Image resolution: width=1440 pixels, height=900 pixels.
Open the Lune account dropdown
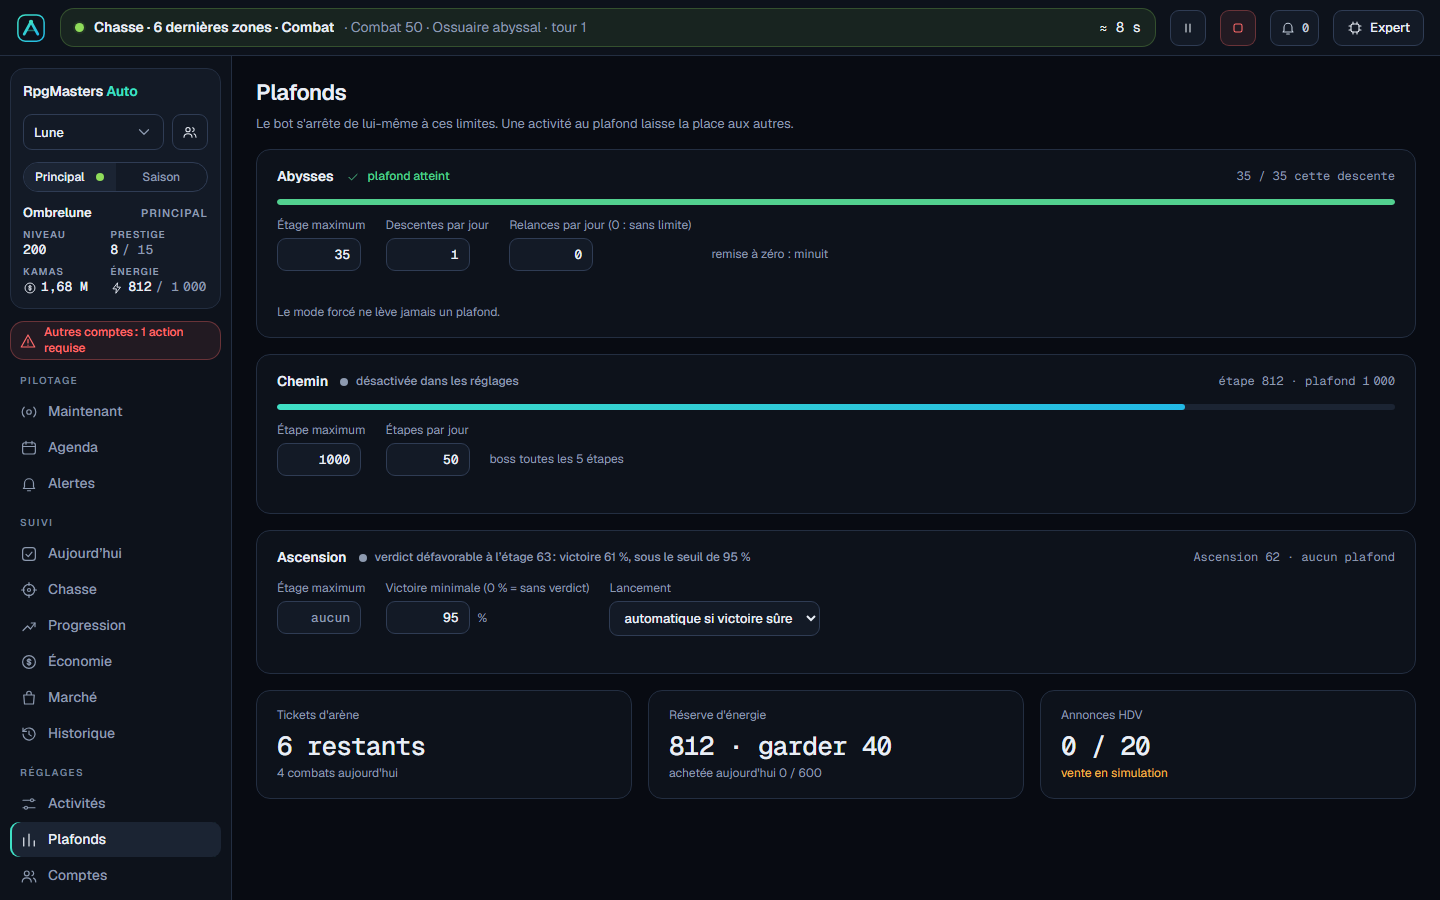pyautogui.click(x=93, y=132)
